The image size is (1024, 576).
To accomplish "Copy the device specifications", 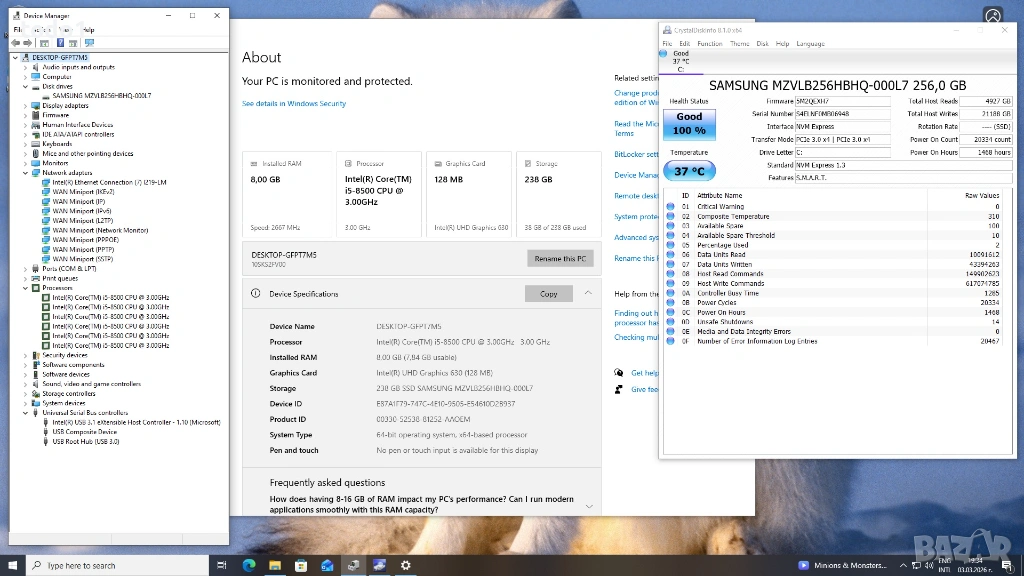I will pos(548,294).
